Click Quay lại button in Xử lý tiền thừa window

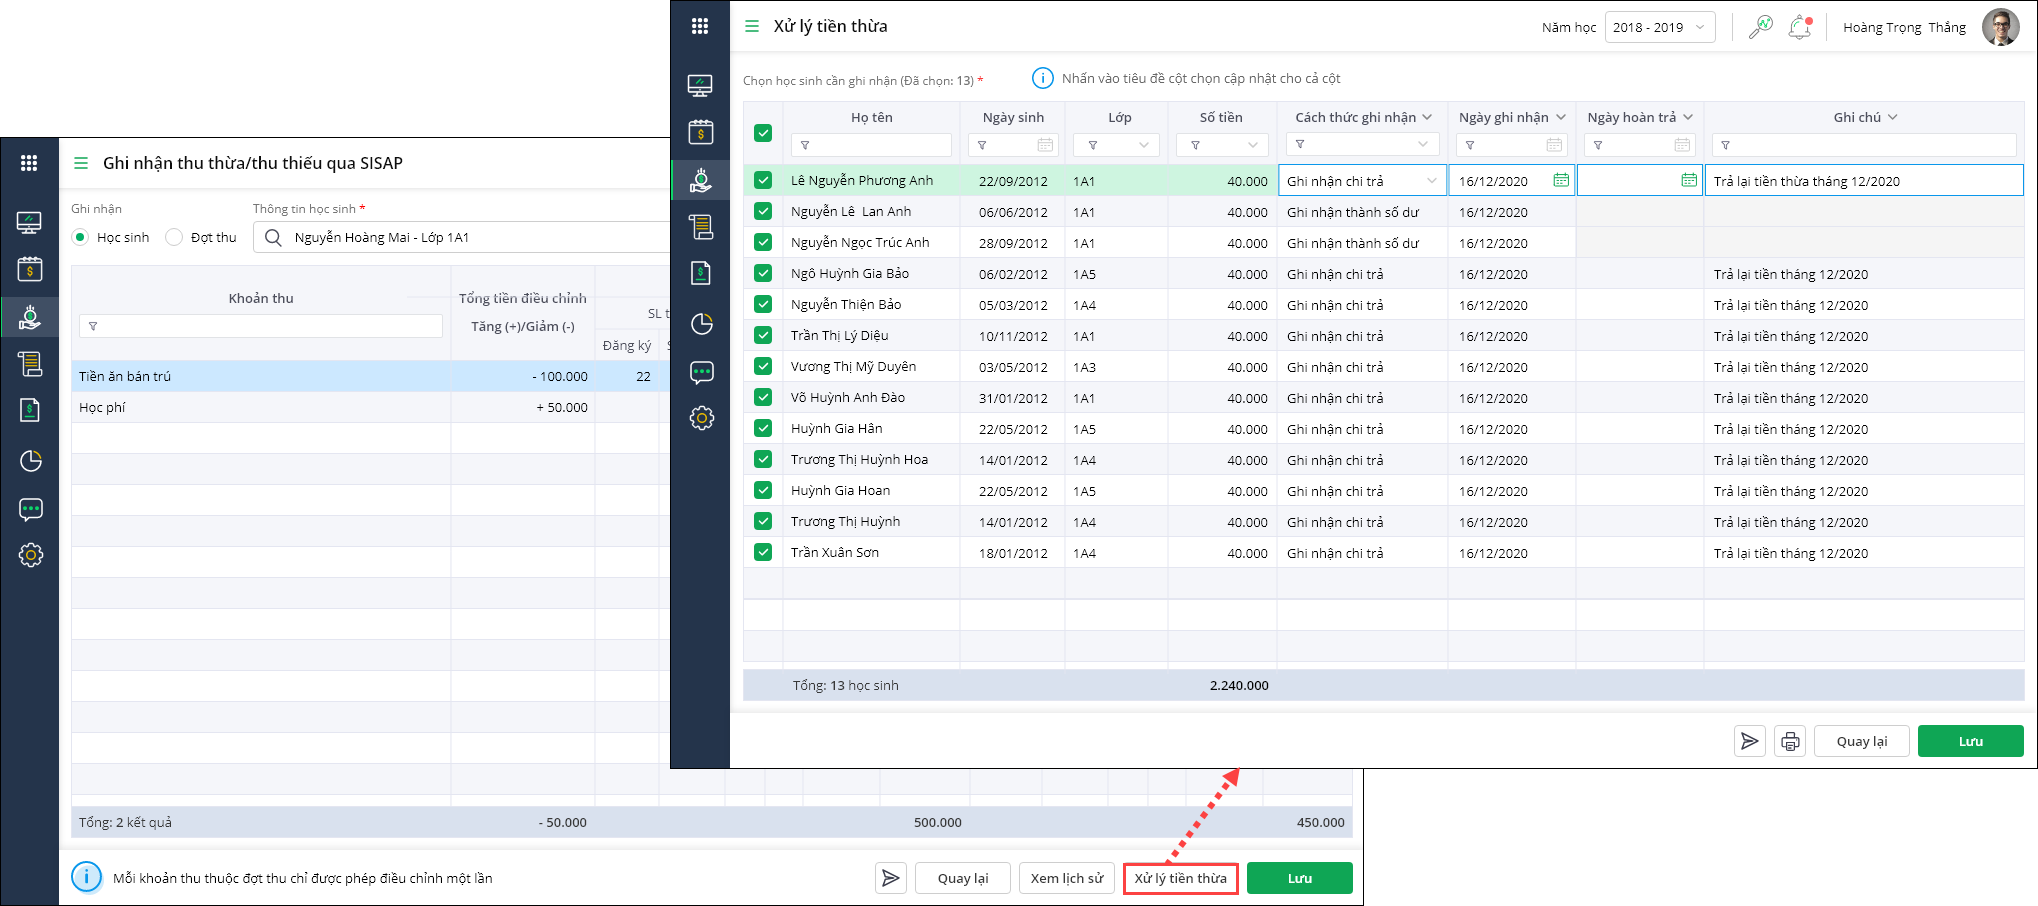coord(1862,741)
